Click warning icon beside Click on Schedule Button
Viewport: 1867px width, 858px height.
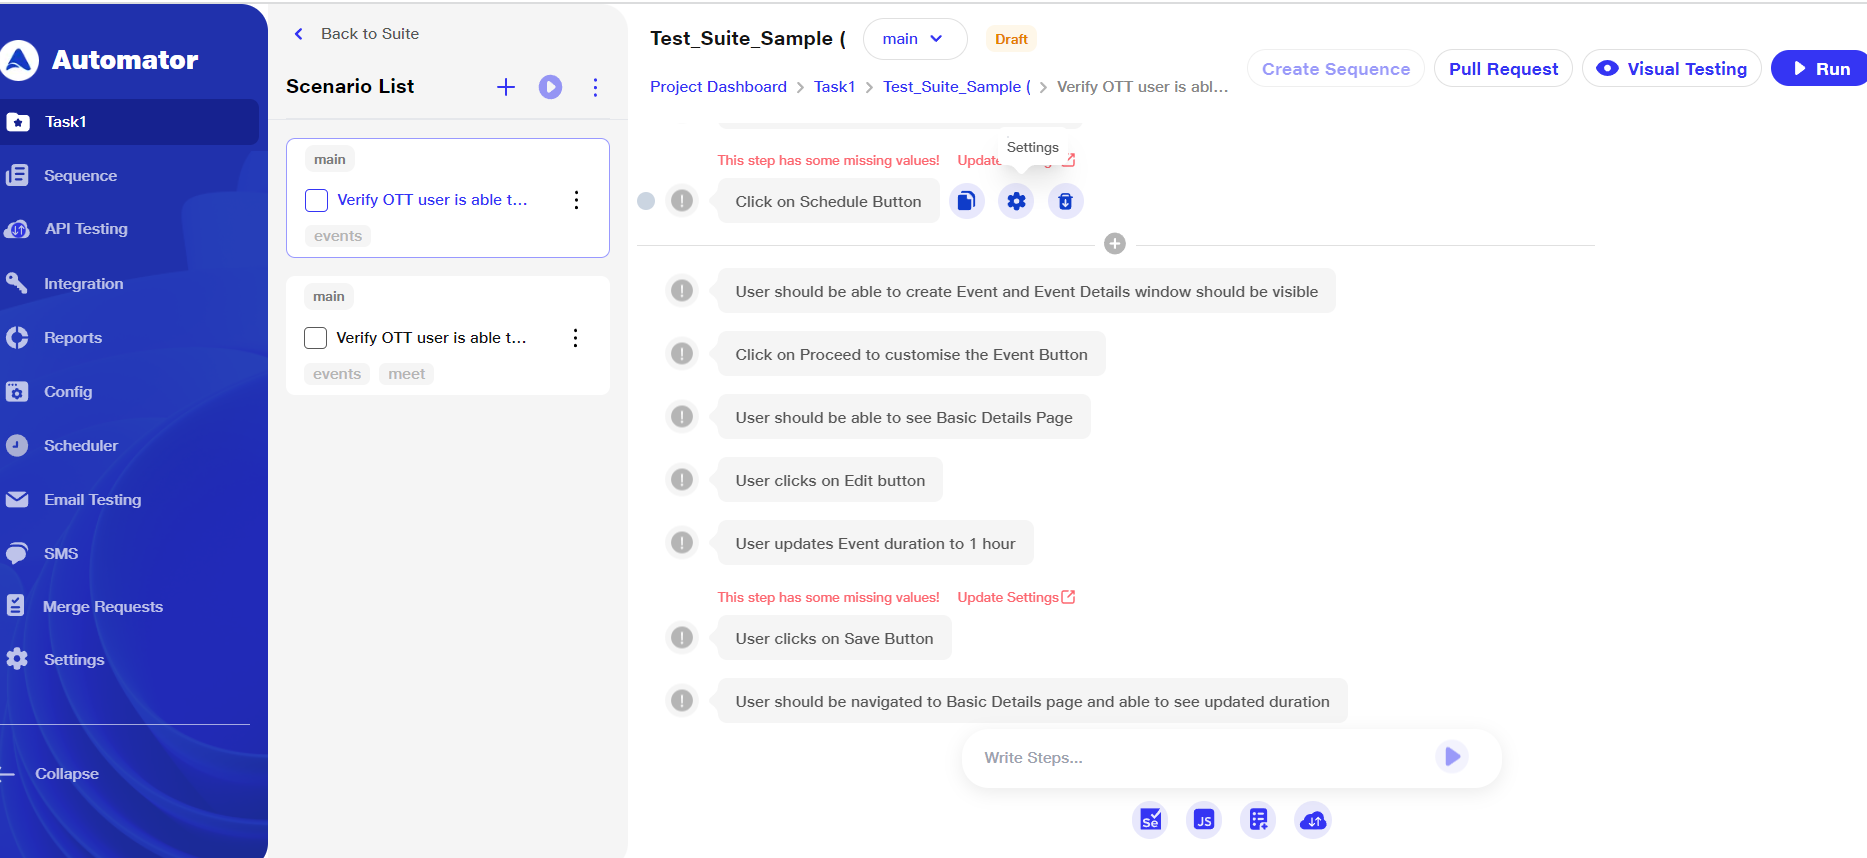tap(682, 201)
